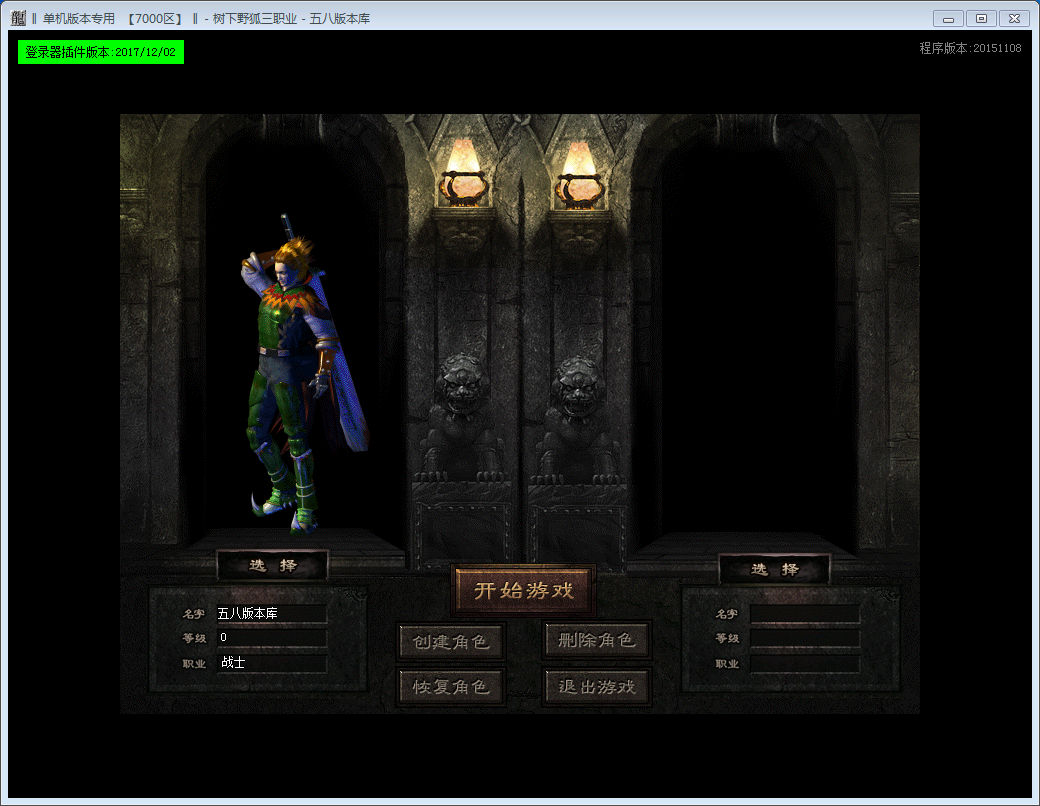Click the 删除角色 delete character button
This screenshot has height=806, width=1040.
tap(597, 640)
